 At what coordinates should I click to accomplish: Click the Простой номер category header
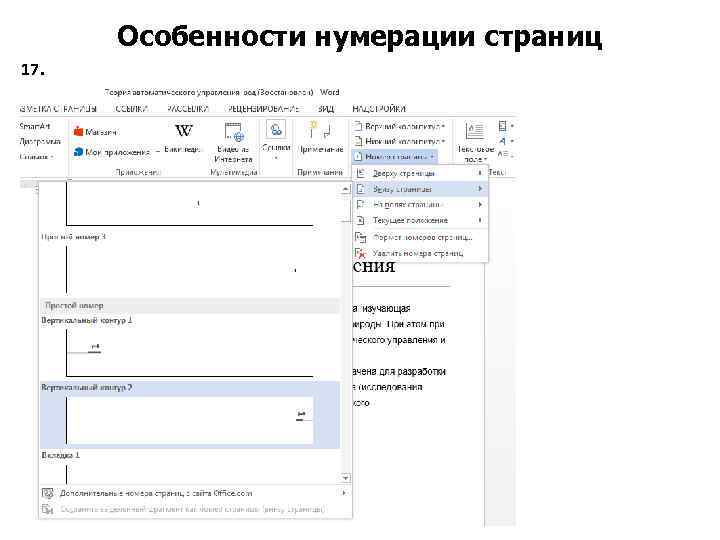click(x=190, y=306)
